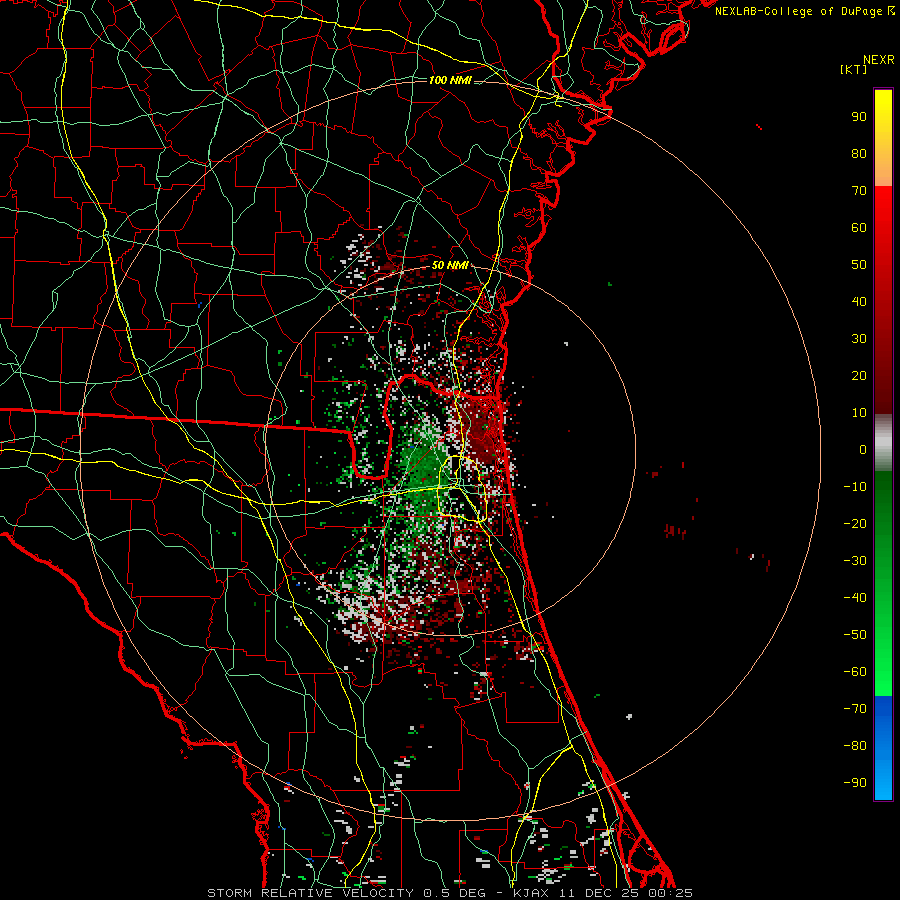Viewport: 900px width, 900px height.
Task: Click the -10 scale value
Action: point(855,487)
